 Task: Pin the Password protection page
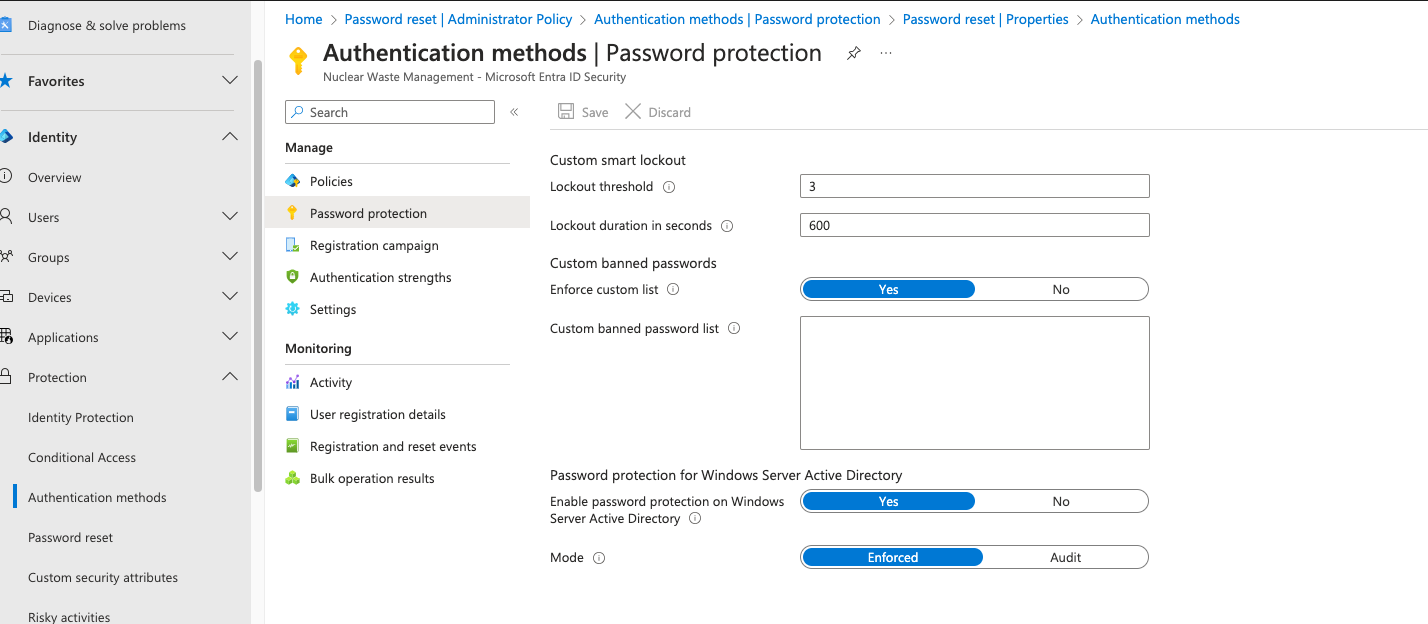[x=853, y=53]
